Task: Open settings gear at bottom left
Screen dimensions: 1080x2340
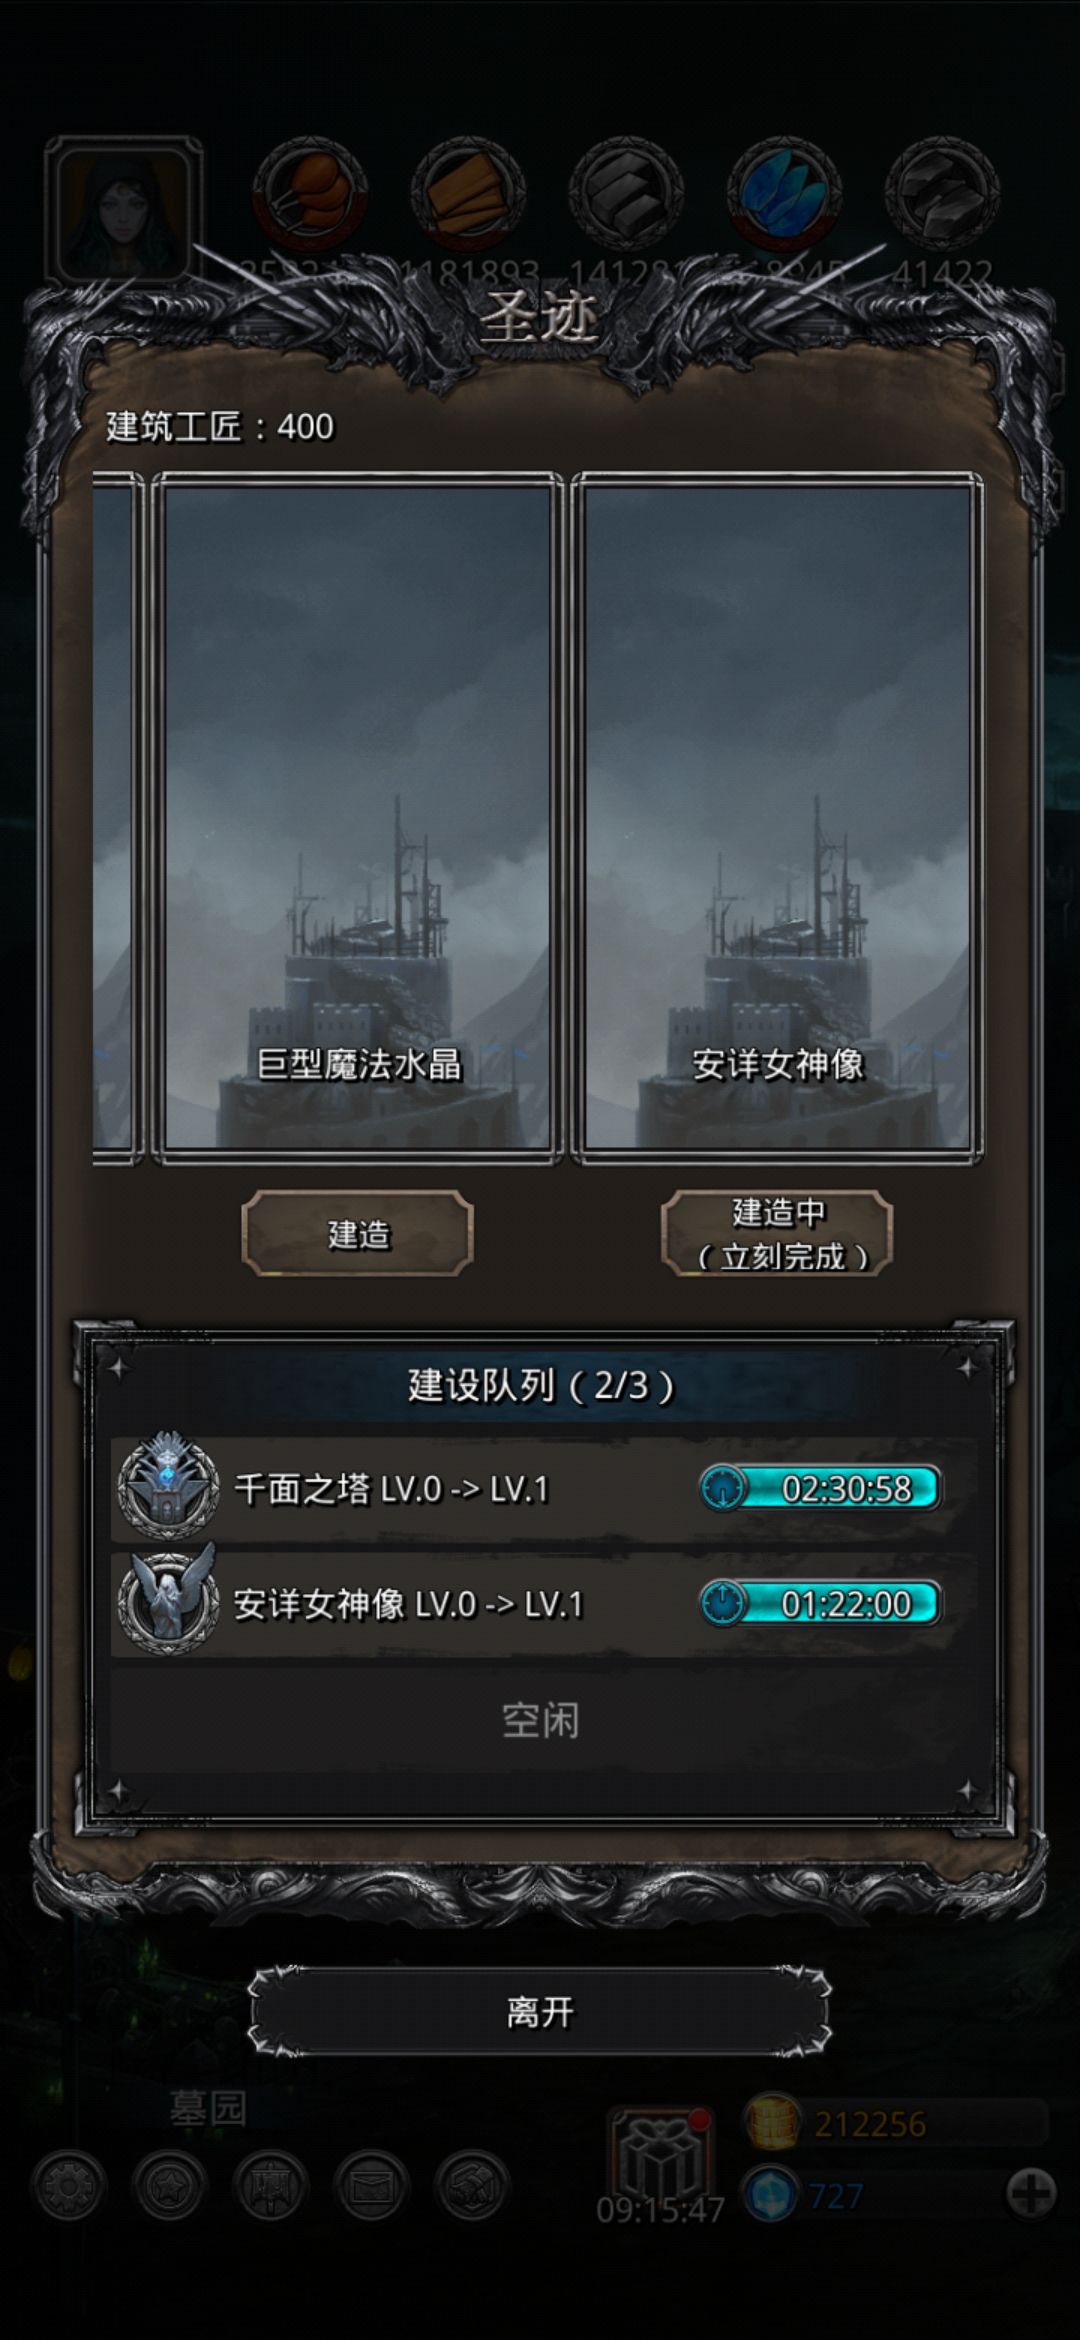Action: tap(68, 2187)
